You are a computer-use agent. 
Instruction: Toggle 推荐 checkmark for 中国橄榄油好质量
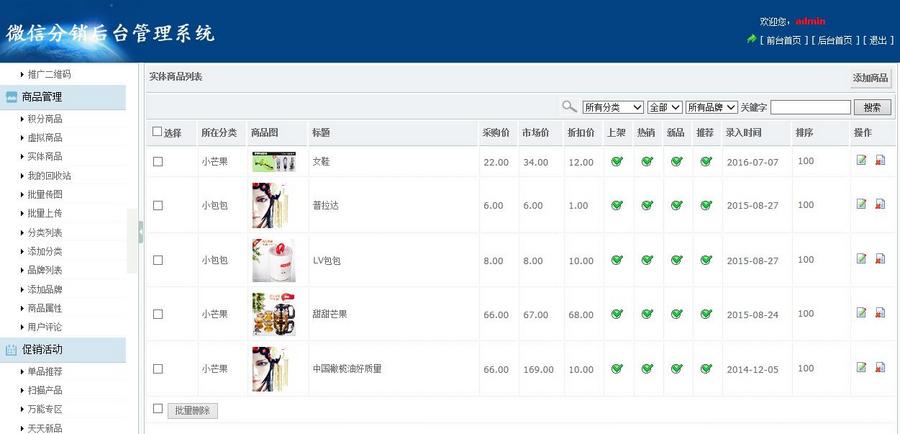tap(706, 369)
